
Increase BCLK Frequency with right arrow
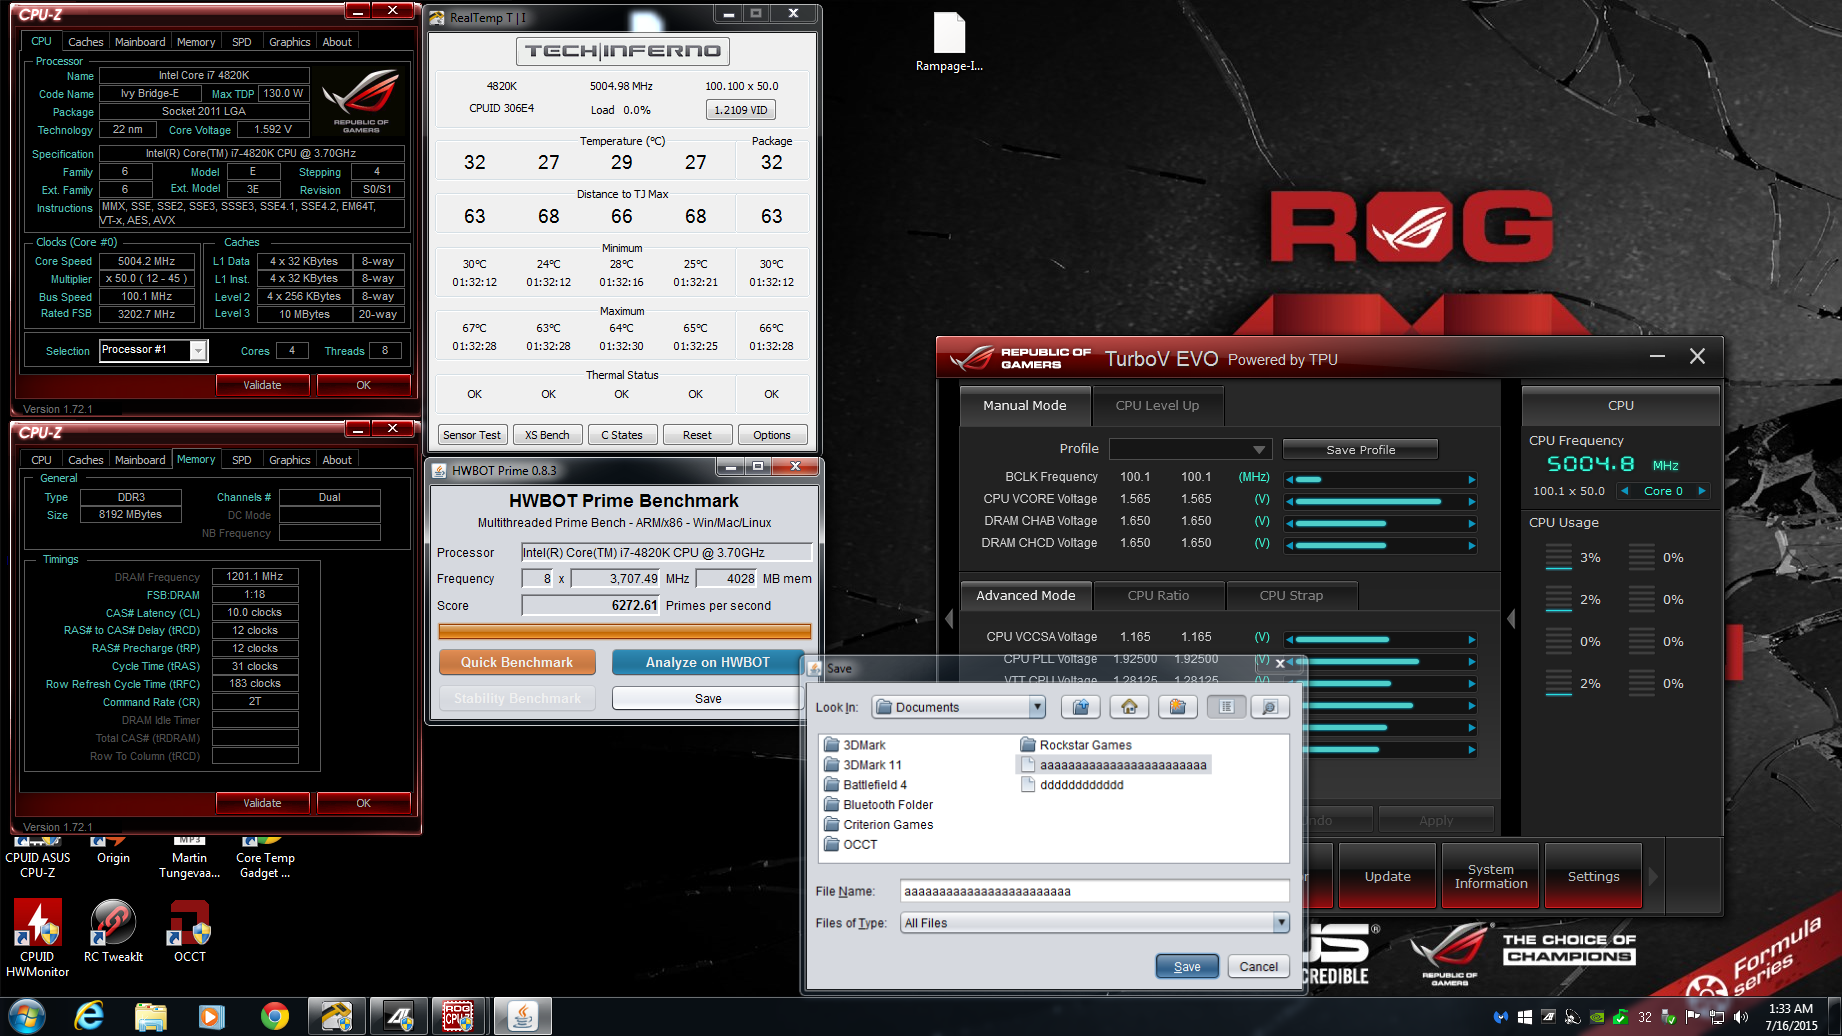[1471, 480]
